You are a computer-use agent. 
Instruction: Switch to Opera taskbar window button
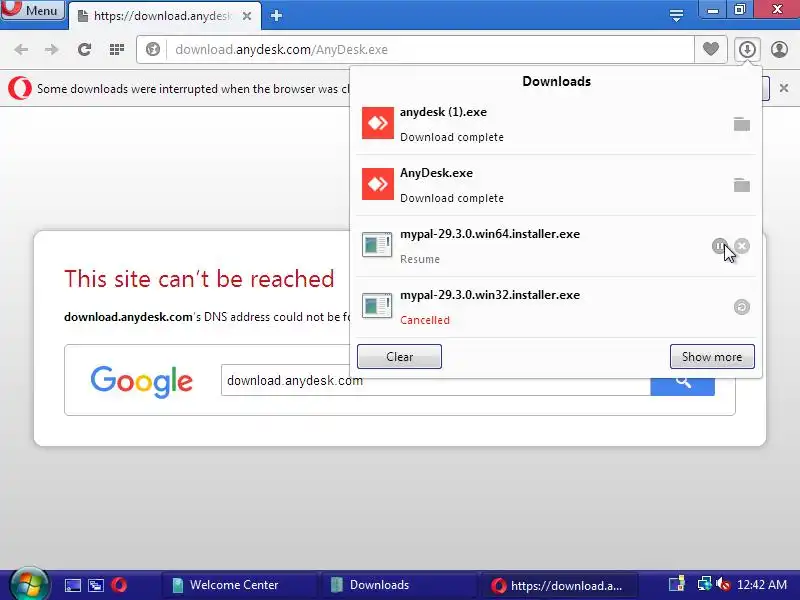(559, 585)
